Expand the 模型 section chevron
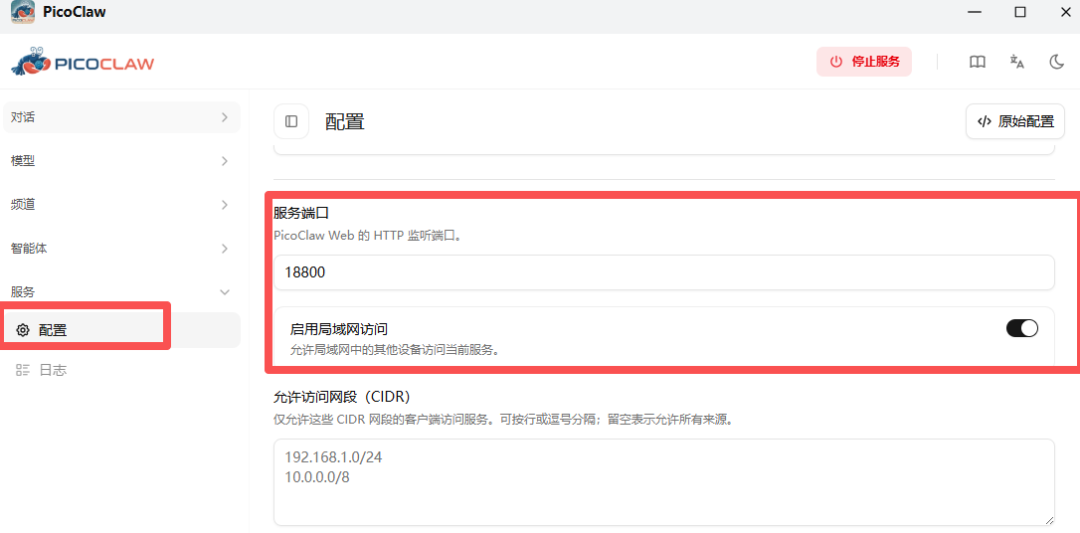1080x533 pixels. coord(225,161)
